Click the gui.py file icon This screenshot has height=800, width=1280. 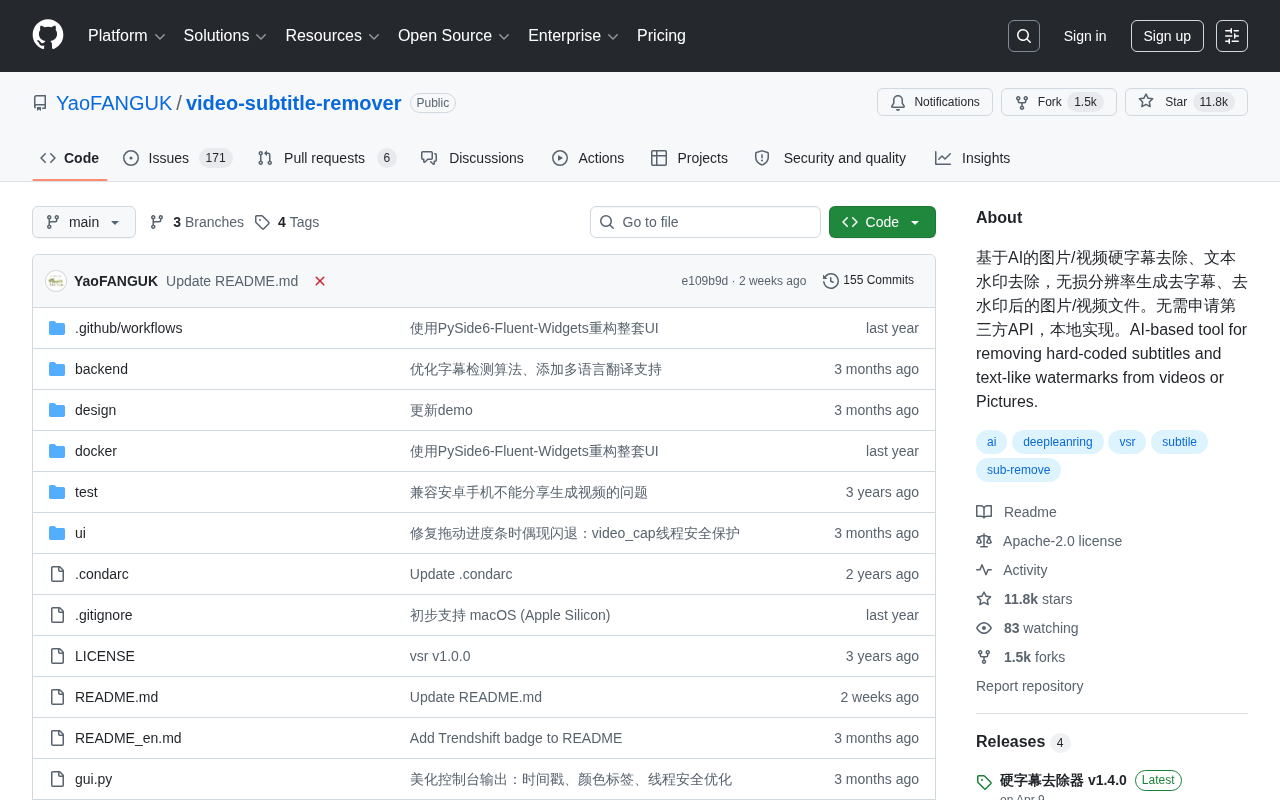pos(57,779)
